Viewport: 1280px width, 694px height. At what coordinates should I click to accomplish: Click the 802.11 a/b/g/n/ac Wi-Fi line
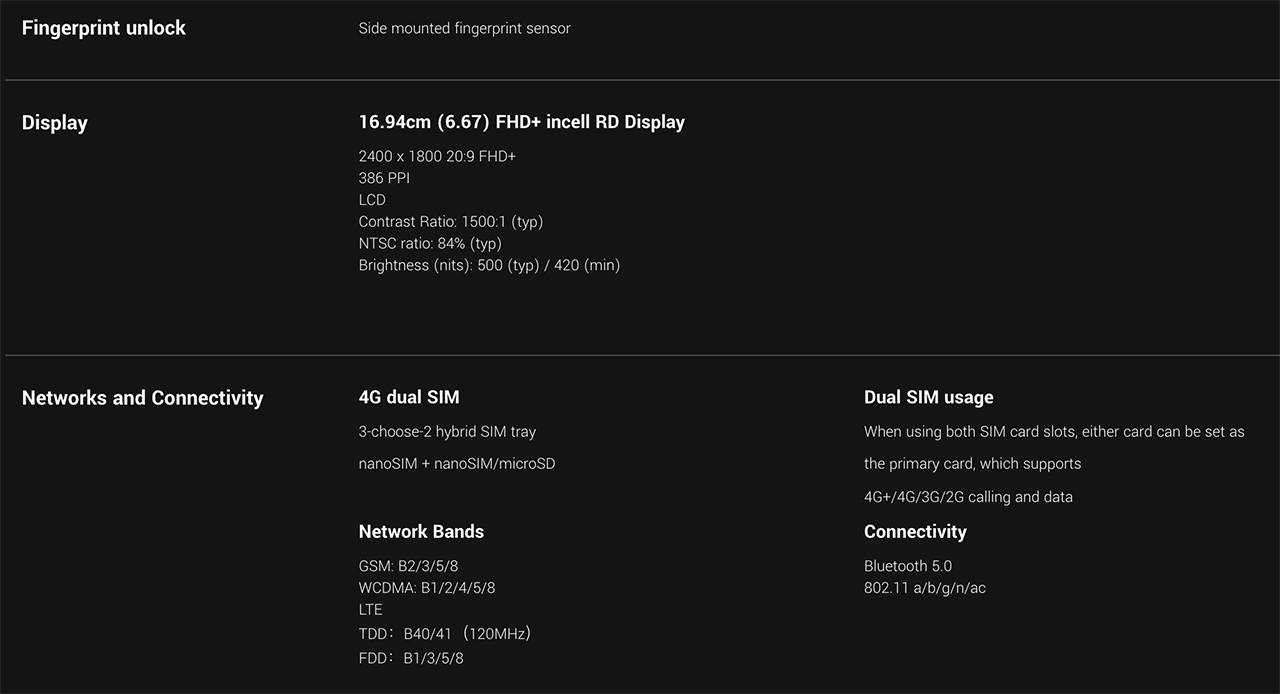924,588
